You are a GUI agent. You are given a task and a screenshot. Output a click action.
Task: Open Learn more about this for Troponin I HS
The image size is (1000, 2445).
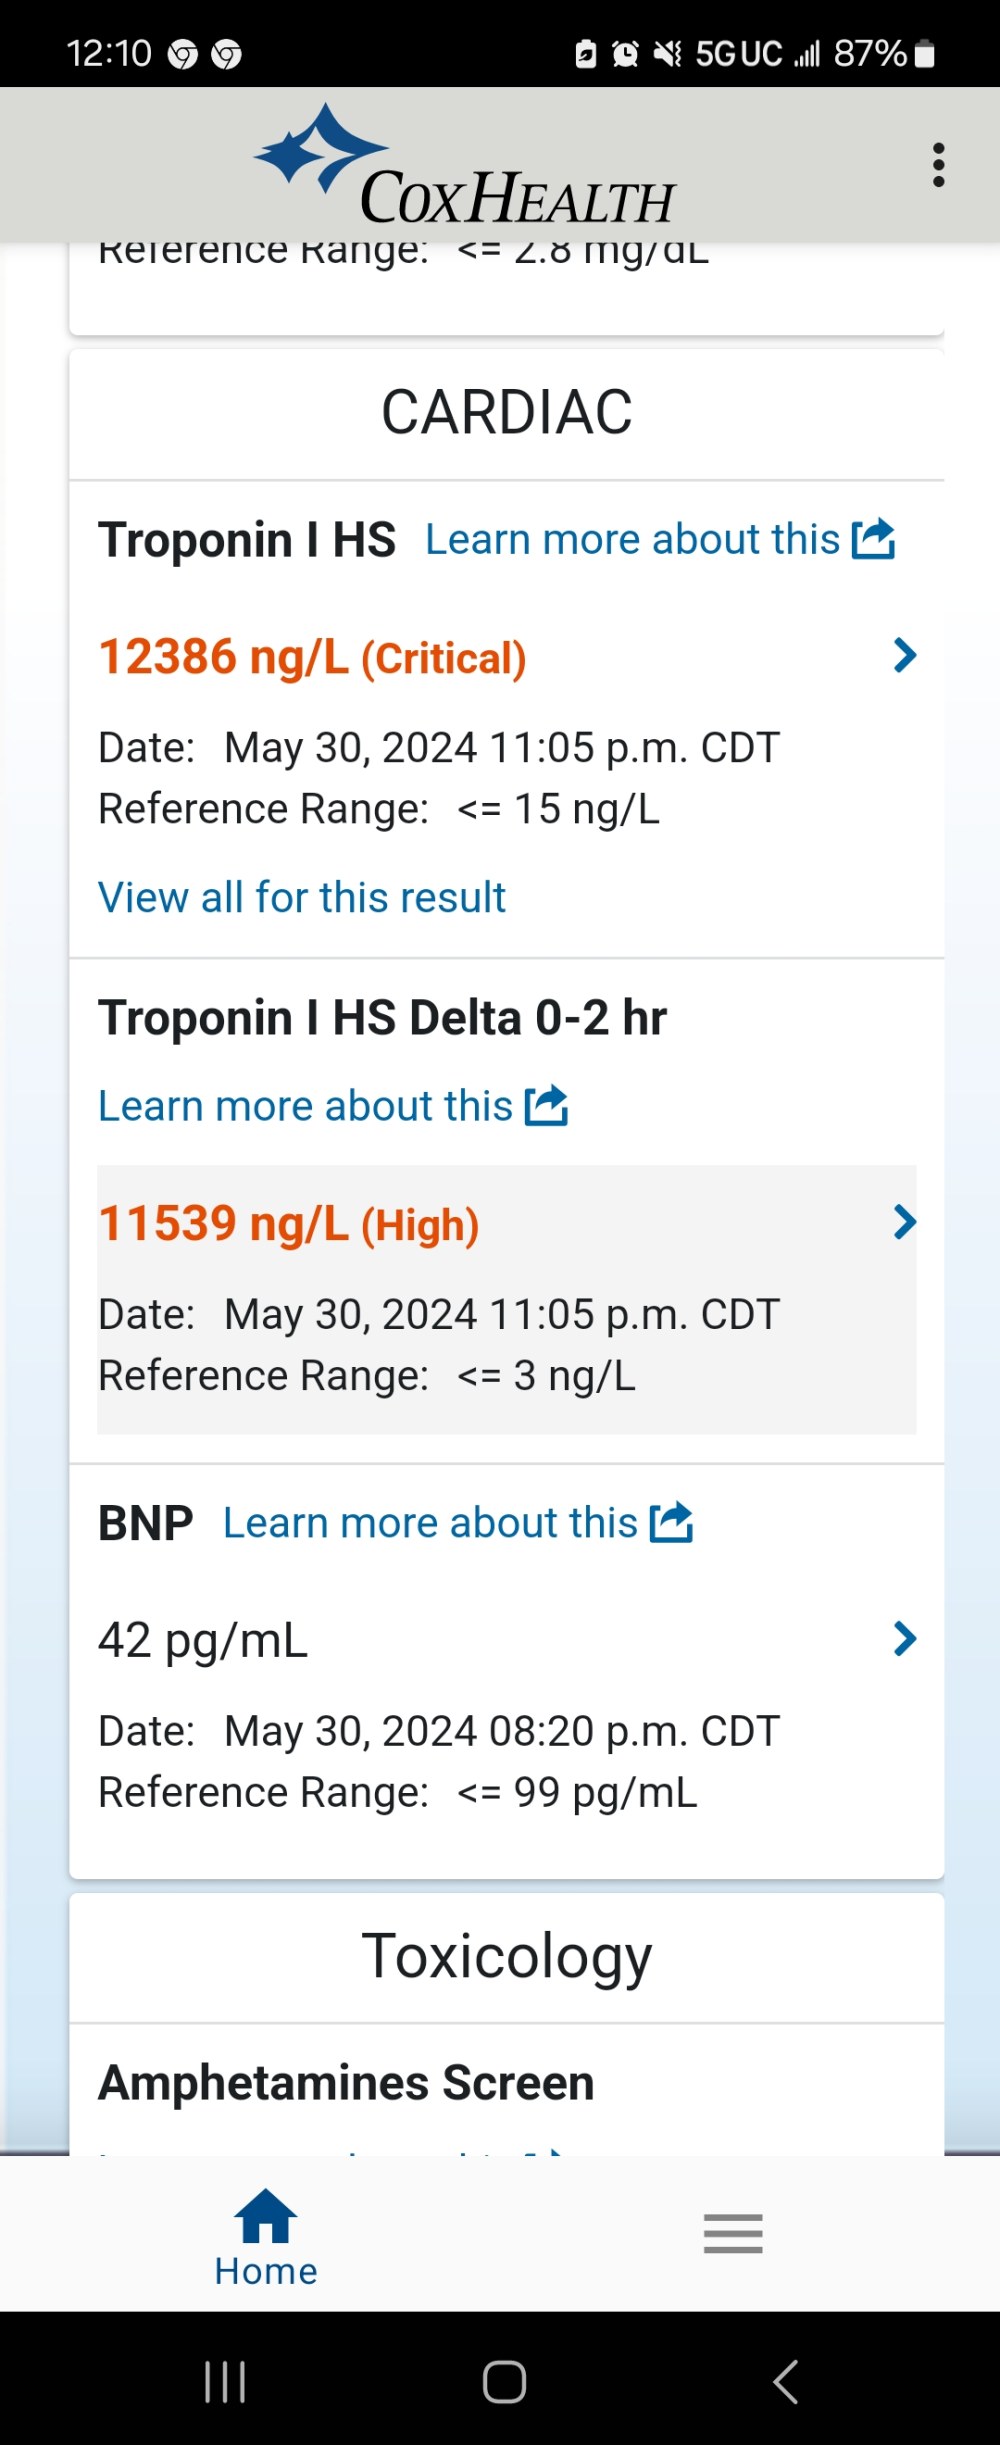[633, 540]
